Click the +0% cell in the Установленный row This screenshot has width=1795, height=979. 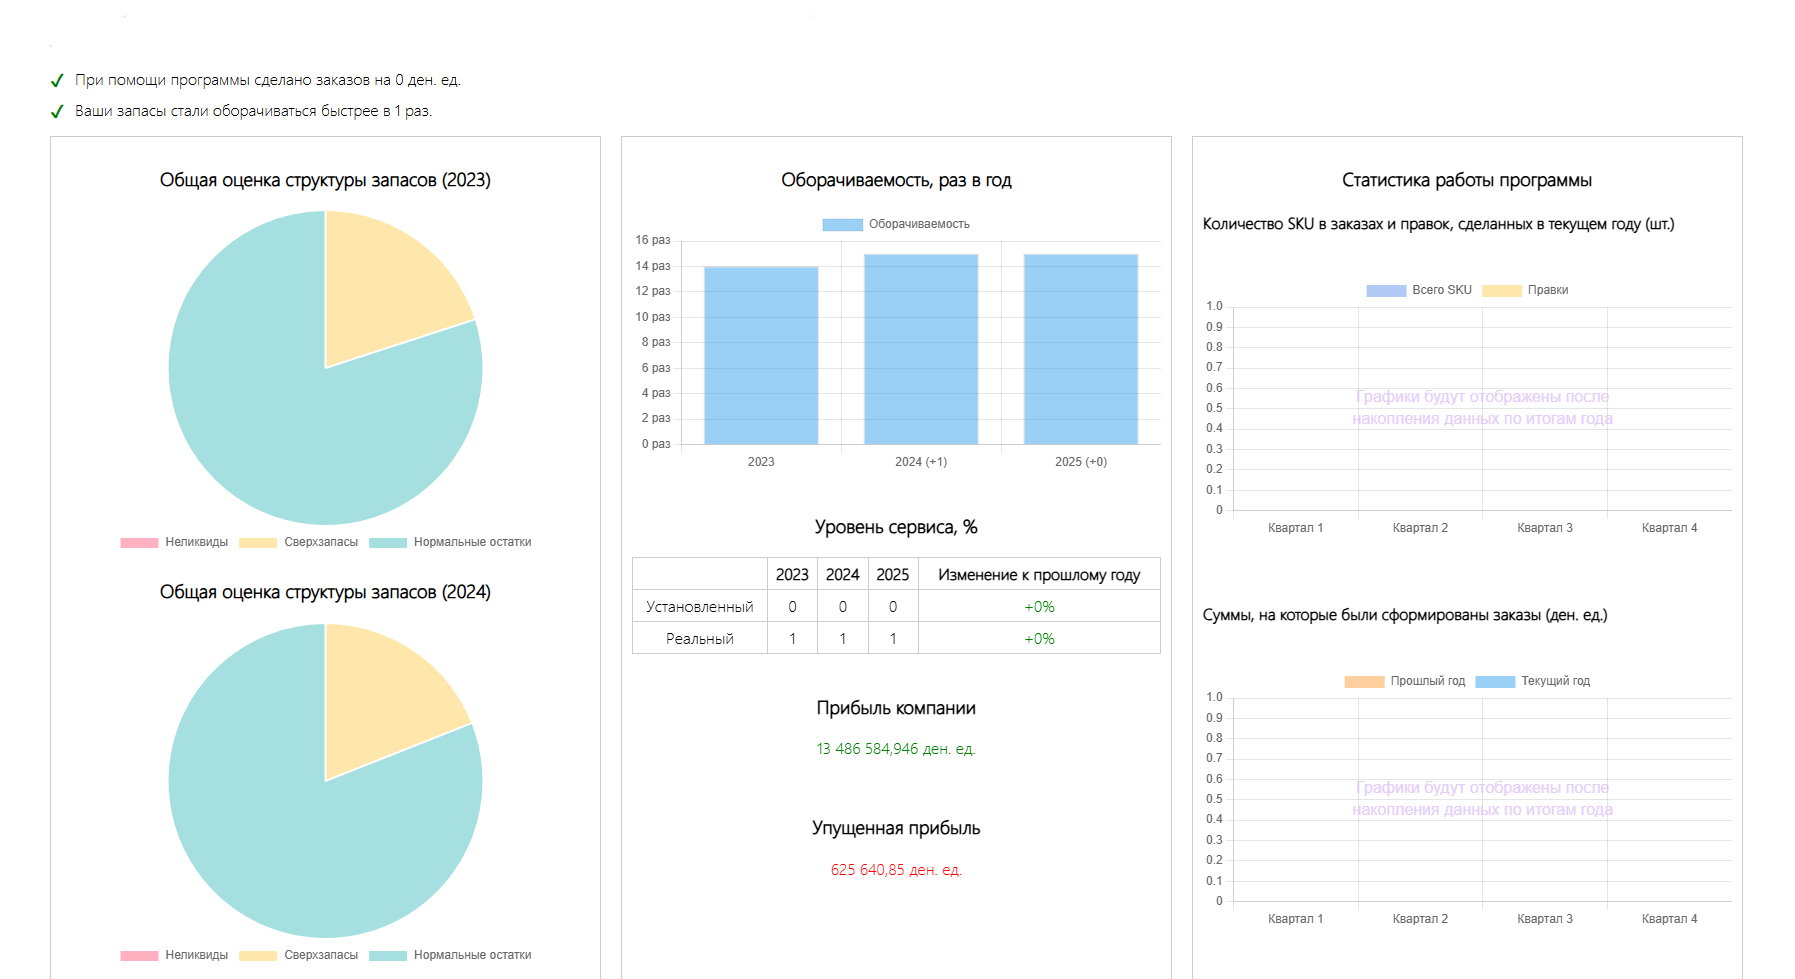point(1039,607)
